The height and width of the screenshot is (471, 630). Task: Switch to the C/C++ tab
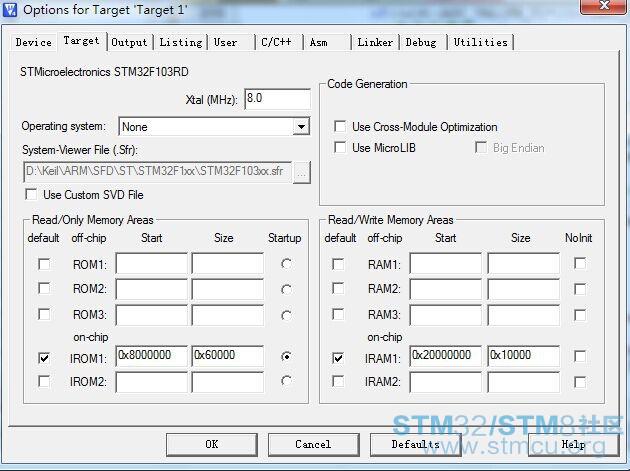tap(276, 42)
